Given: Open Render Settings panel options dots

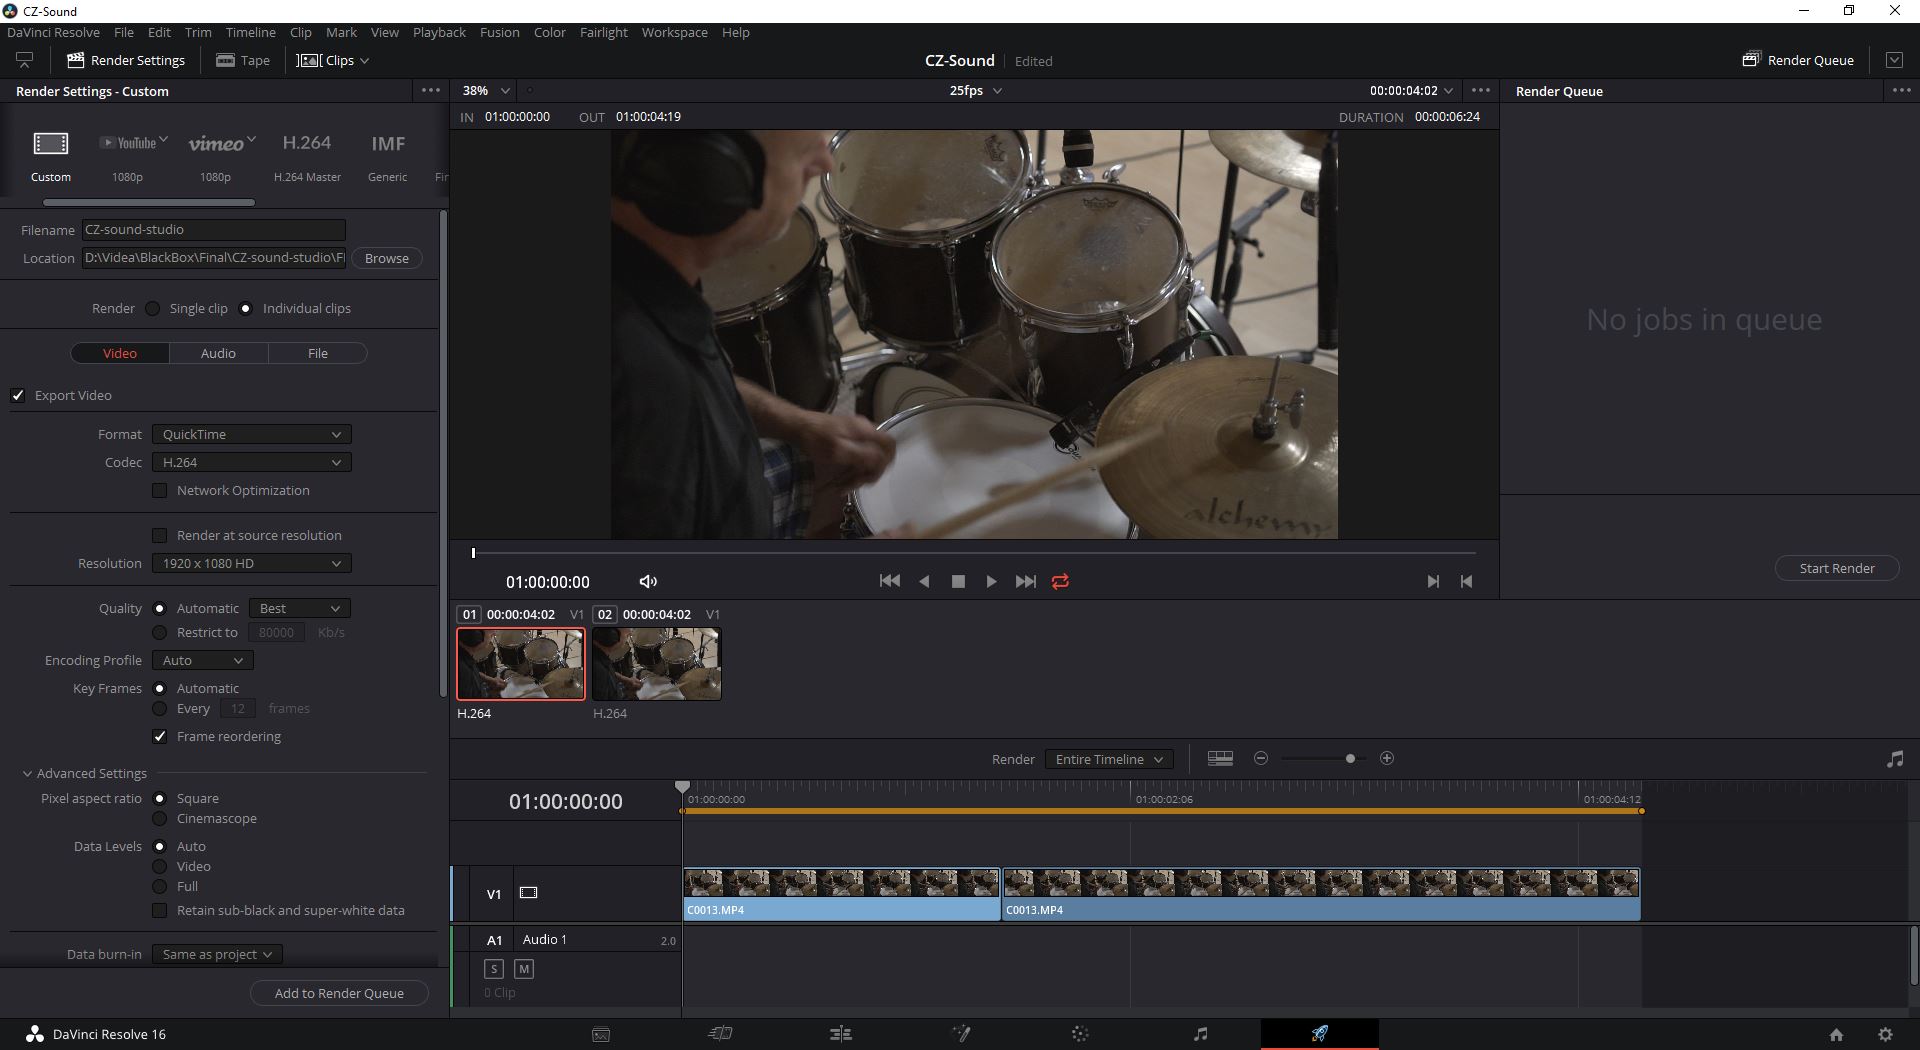Looking at the screenshot, I should coord(431,90).
